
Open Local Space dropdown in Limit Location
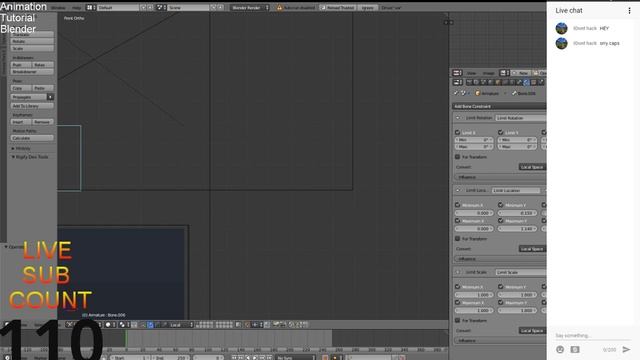(532, 249)
